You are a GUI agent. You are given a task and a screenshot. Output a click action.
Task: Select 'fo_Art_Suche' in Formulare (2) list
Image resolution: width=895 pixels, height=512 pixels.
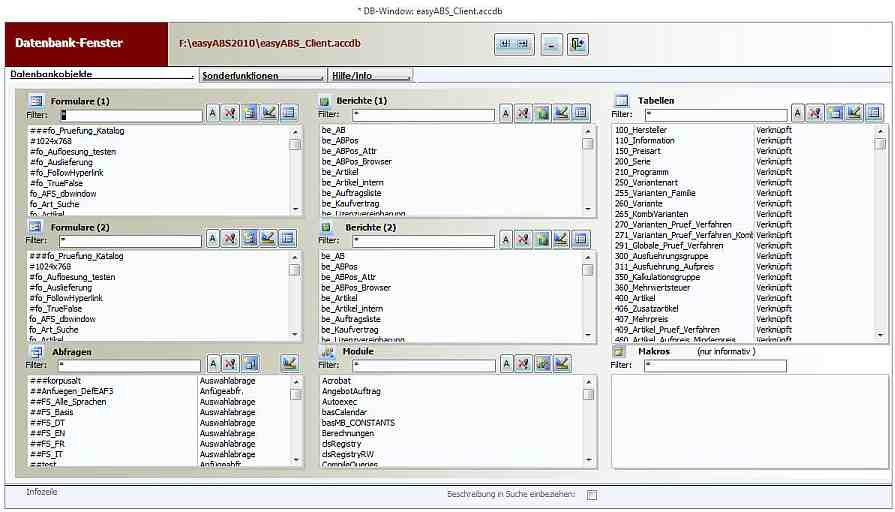pos(54,330)
